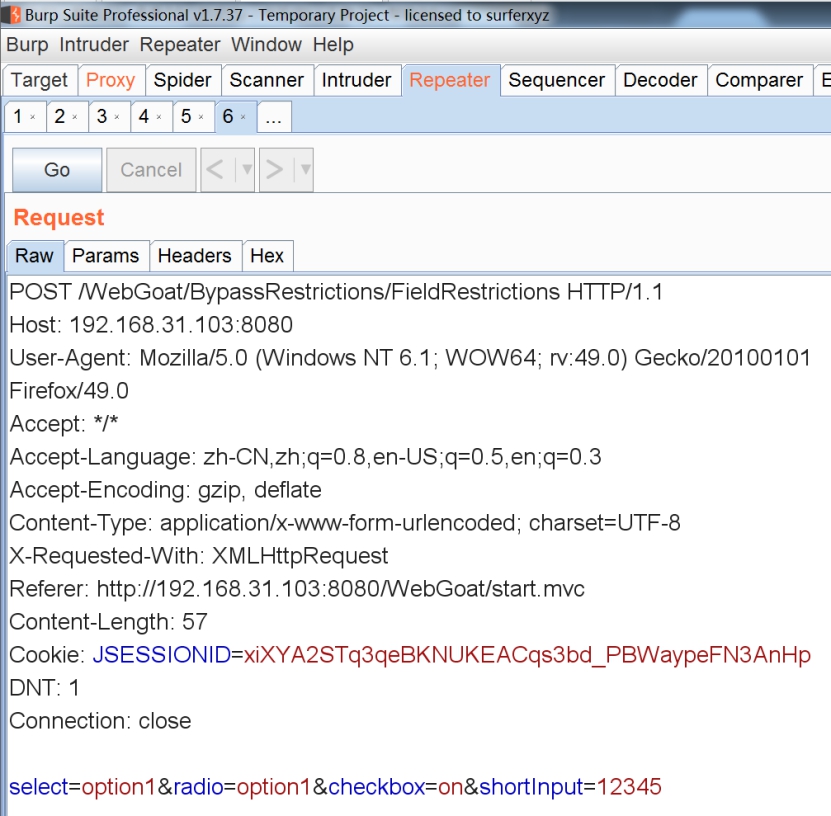This screenshot has height=816, width=831.
Task: Click the Accept-Language header line
Action: pyautogui.click(x=305, y=457)
